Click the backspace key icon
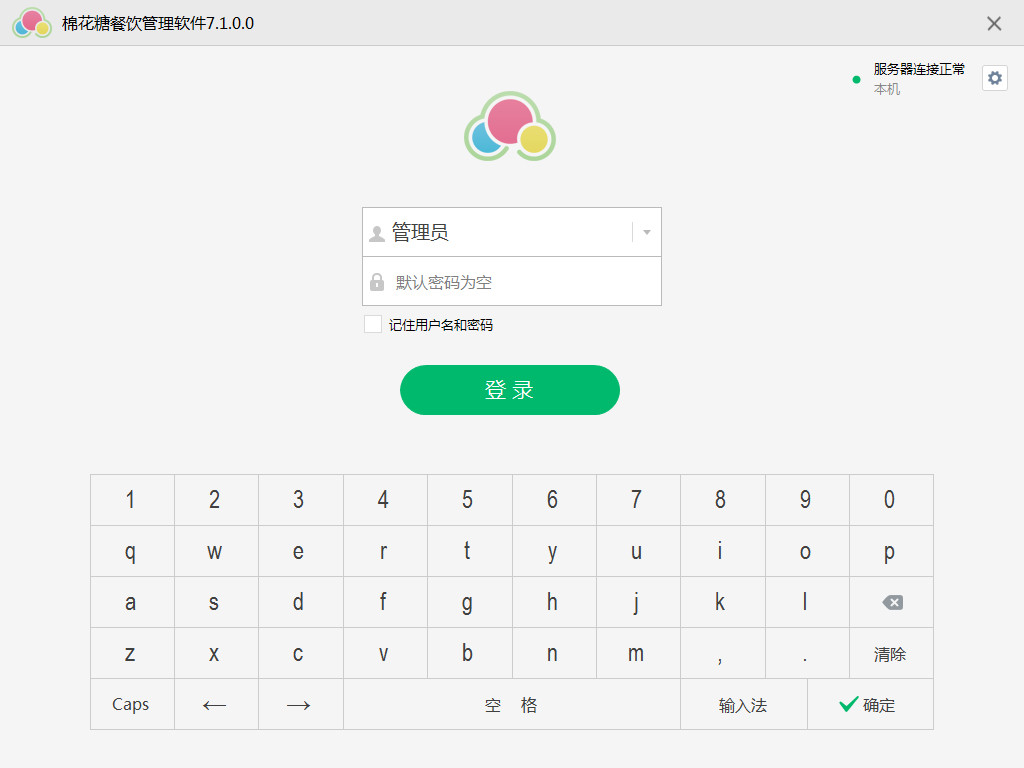The image size is (1024, 768). pyautogui.click(x=891, y=602)
